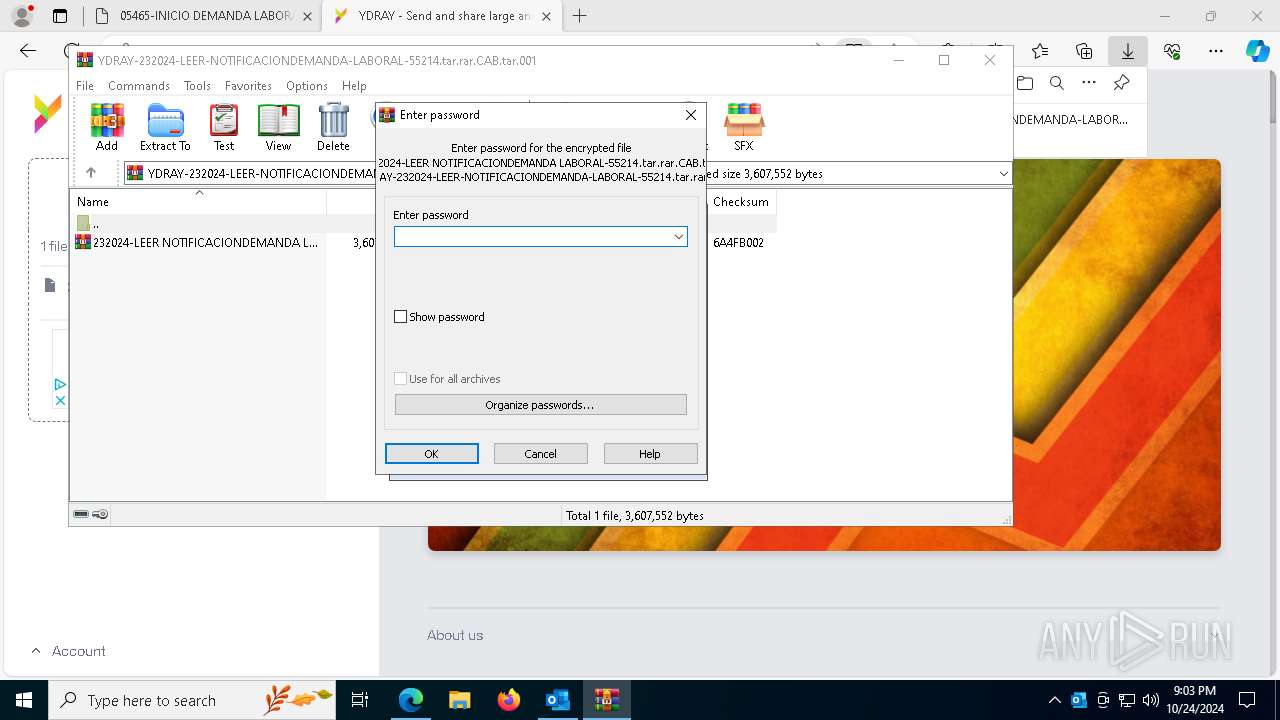Open the Help menu in WinRAR
Image resolution: width=1280 pixels, height=720 pixels.
tap(354, 86)
